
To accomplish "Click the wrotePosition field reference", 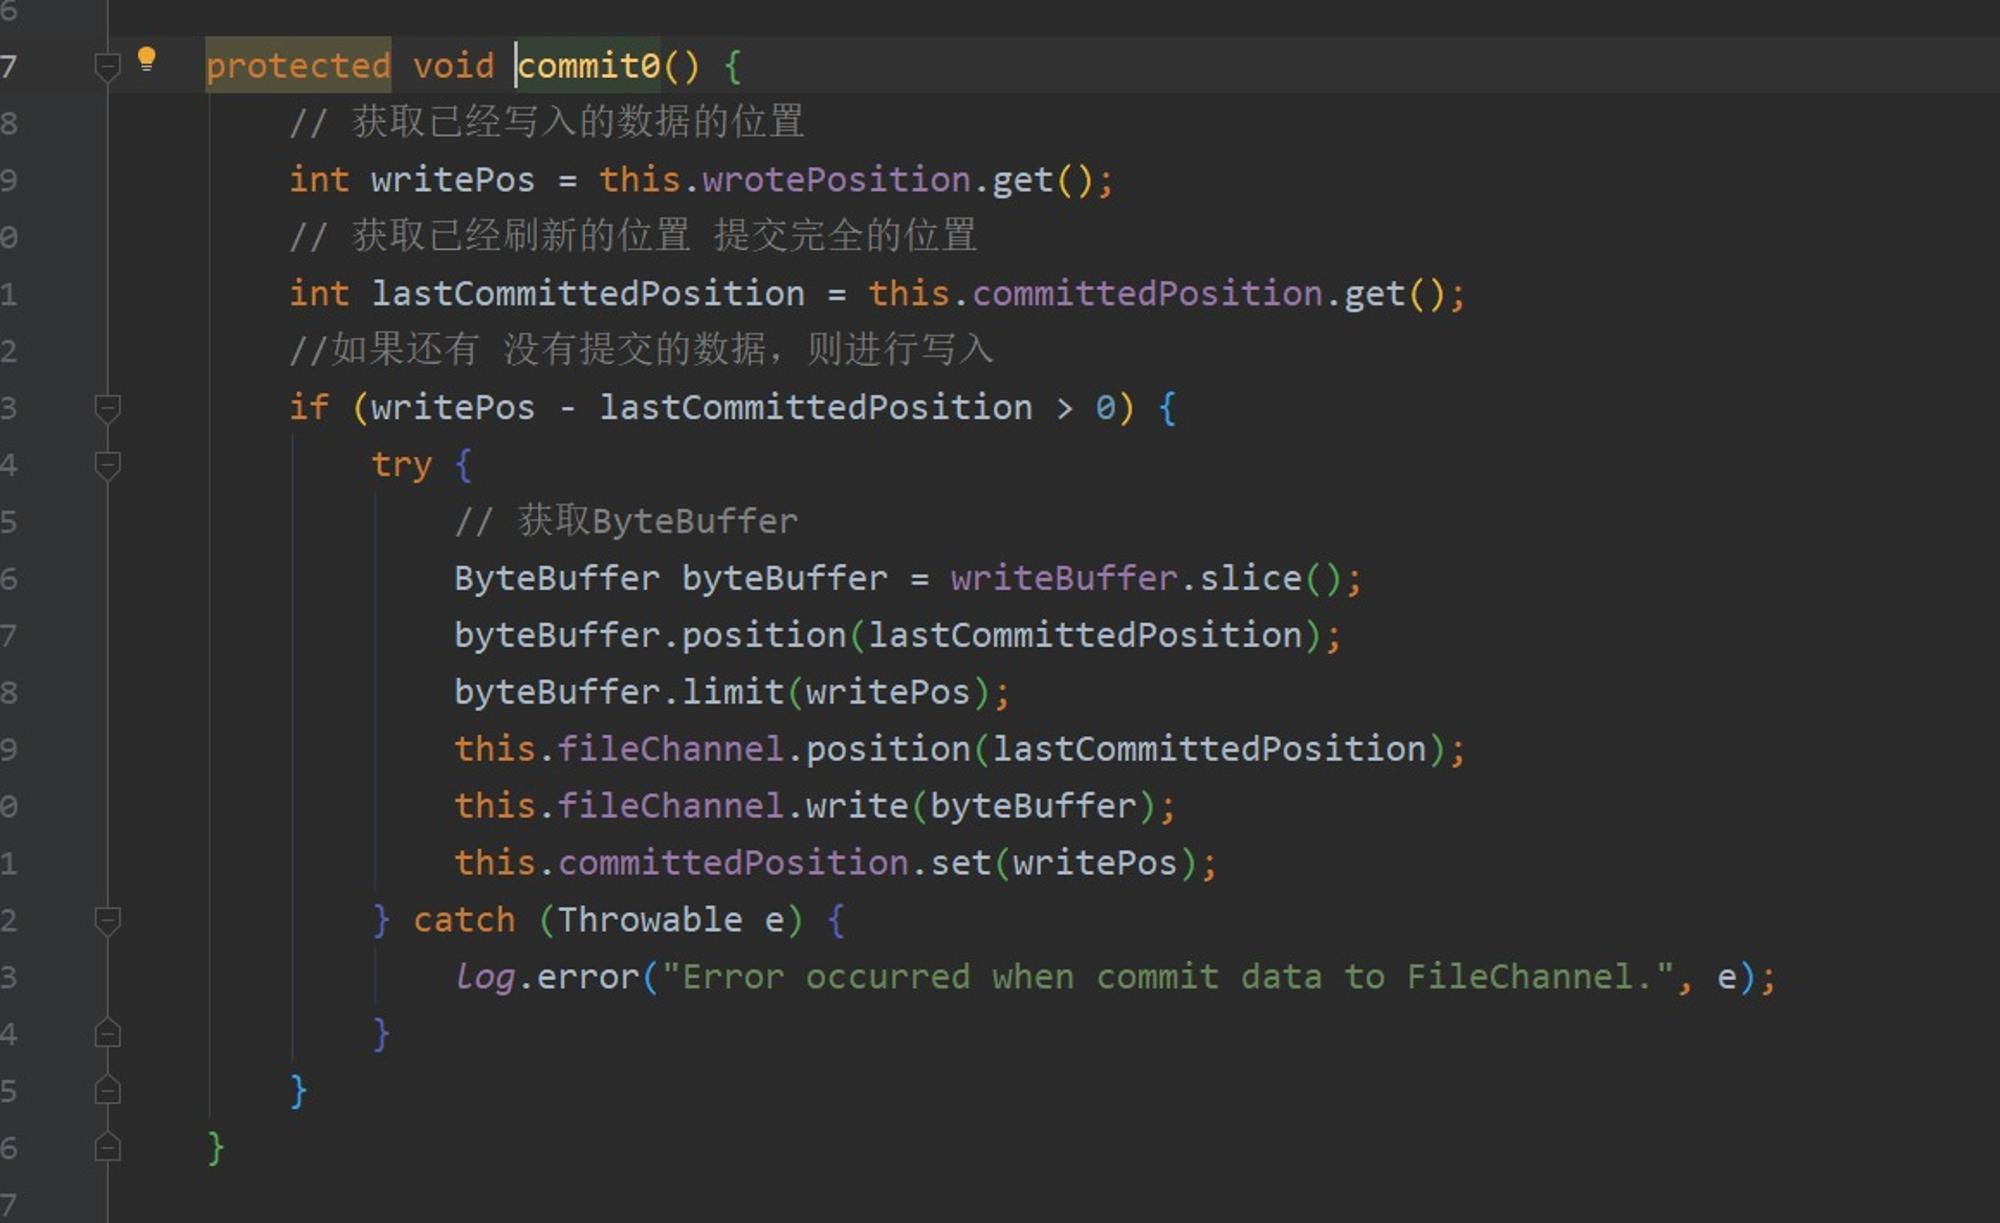I will point(836,180).
